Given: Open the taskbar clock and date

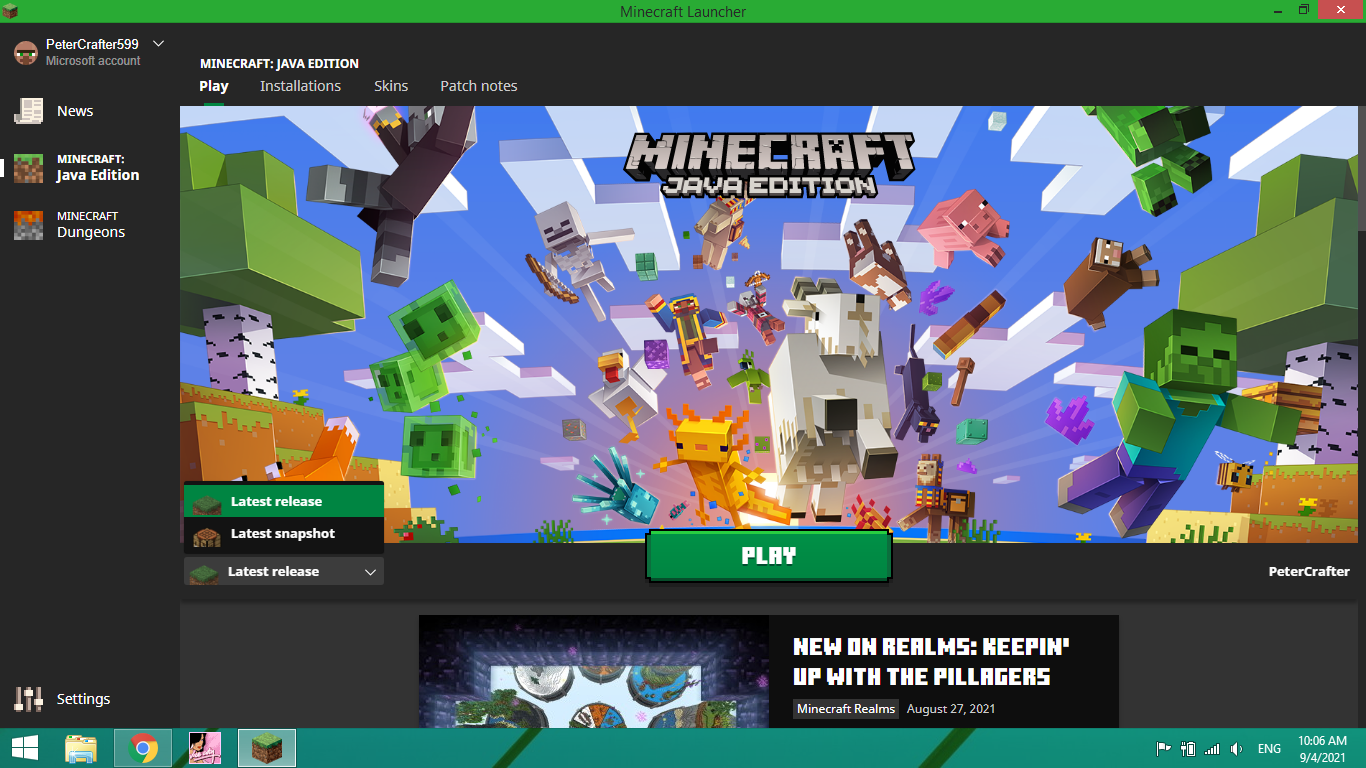Looking at the screenshot, I should [1322, 748].
